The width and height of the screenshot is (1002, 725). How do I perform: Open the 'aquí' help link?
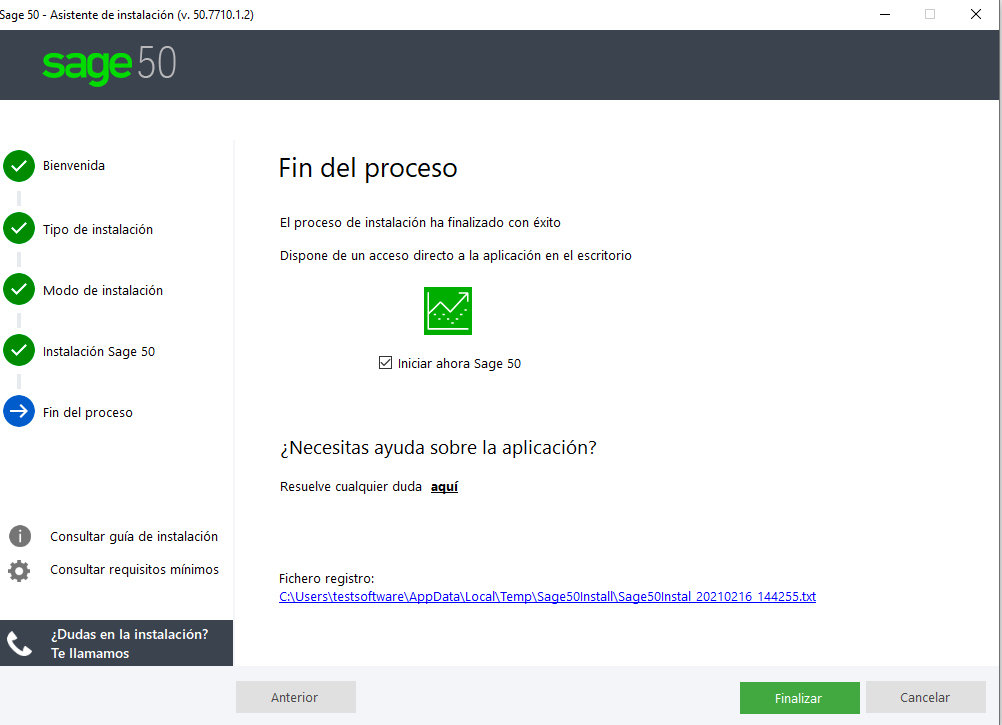(x=444, y=487)
